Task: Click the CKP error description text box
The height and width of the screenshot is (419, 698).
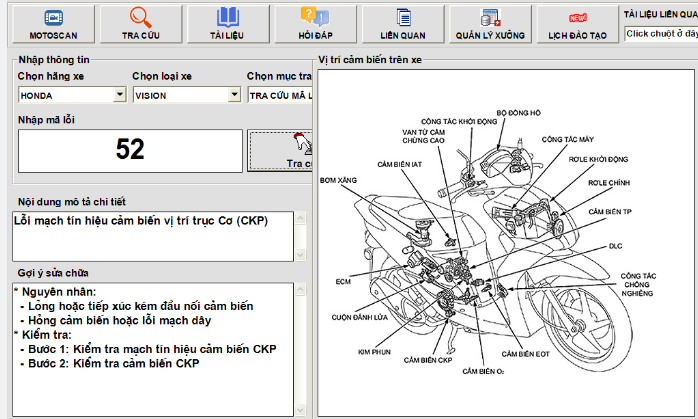Action: click(x=153, y=236)
